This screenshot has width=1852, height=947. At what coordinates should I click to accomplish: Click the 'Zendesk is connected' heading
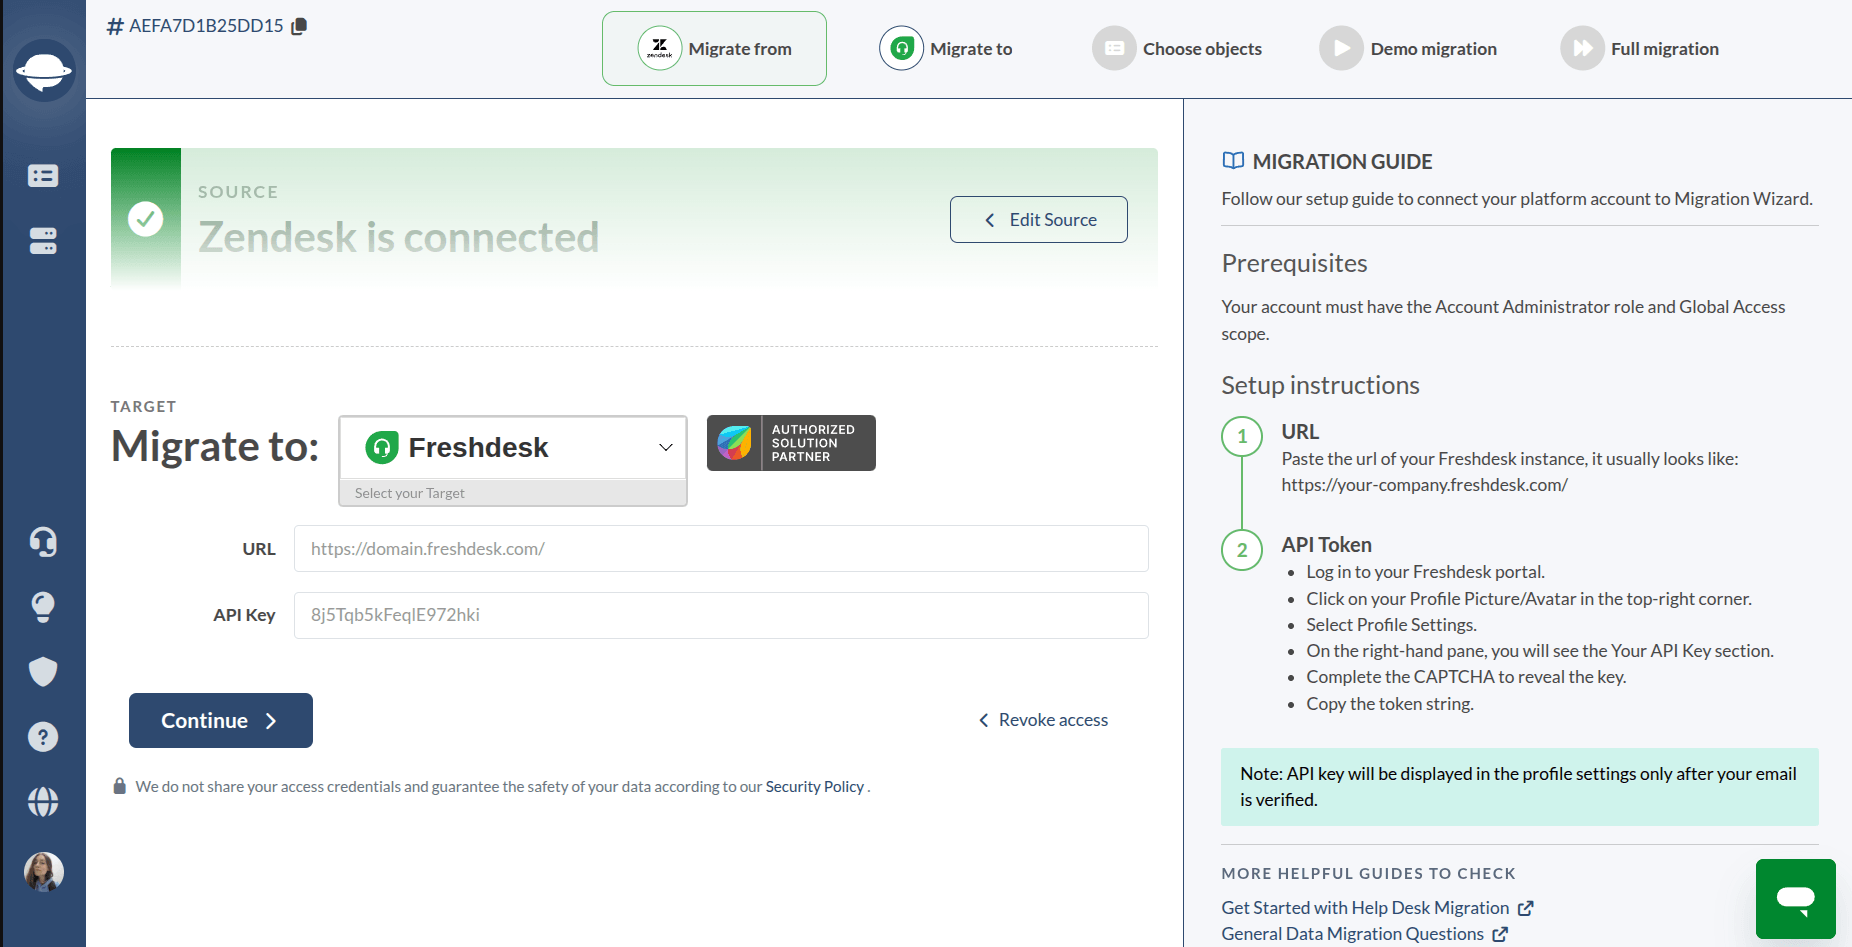point(398,237)
